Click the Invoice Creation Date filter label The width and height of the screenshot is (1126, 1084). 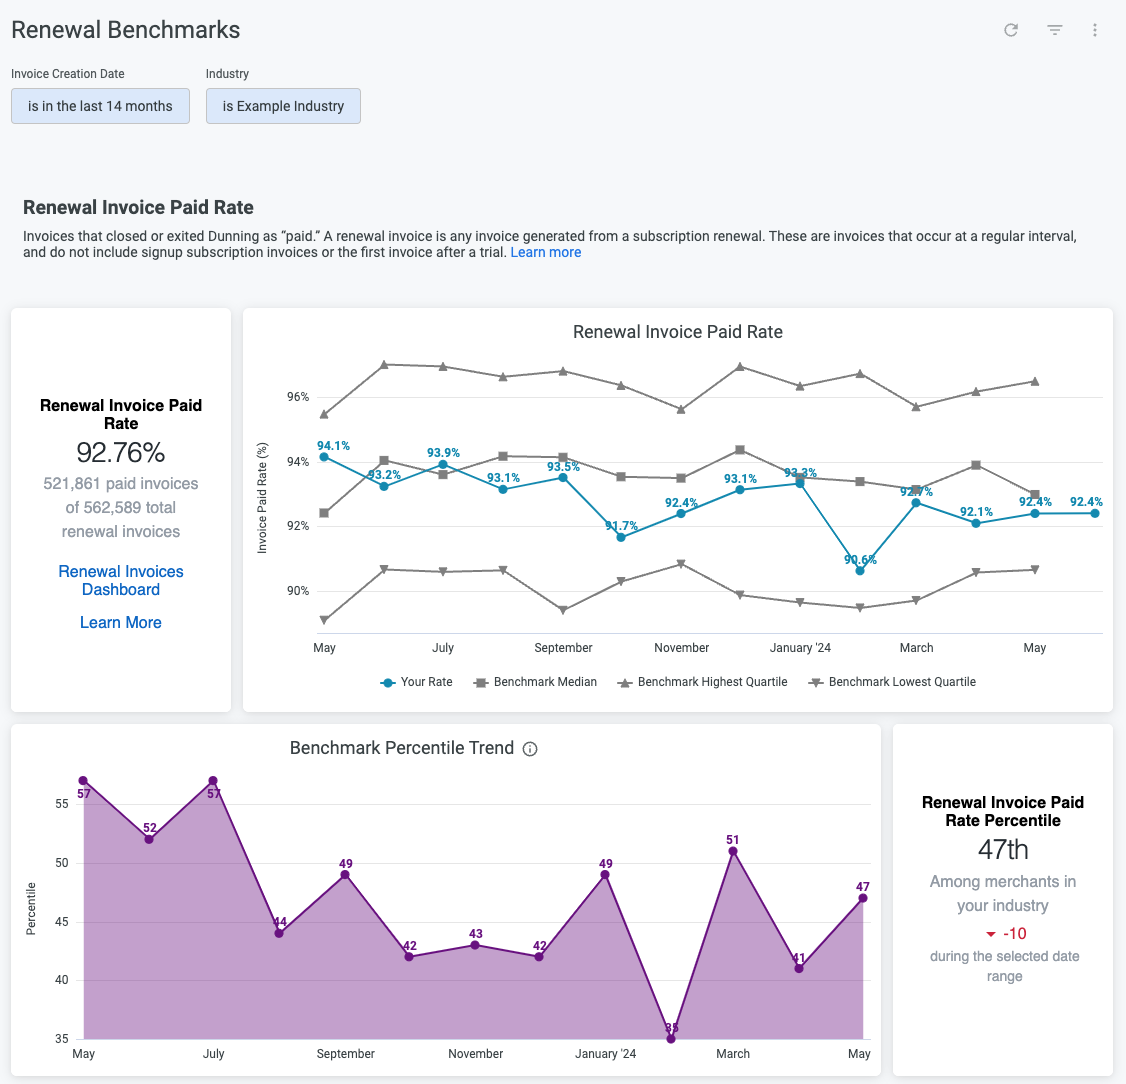[x=68, y=74]
